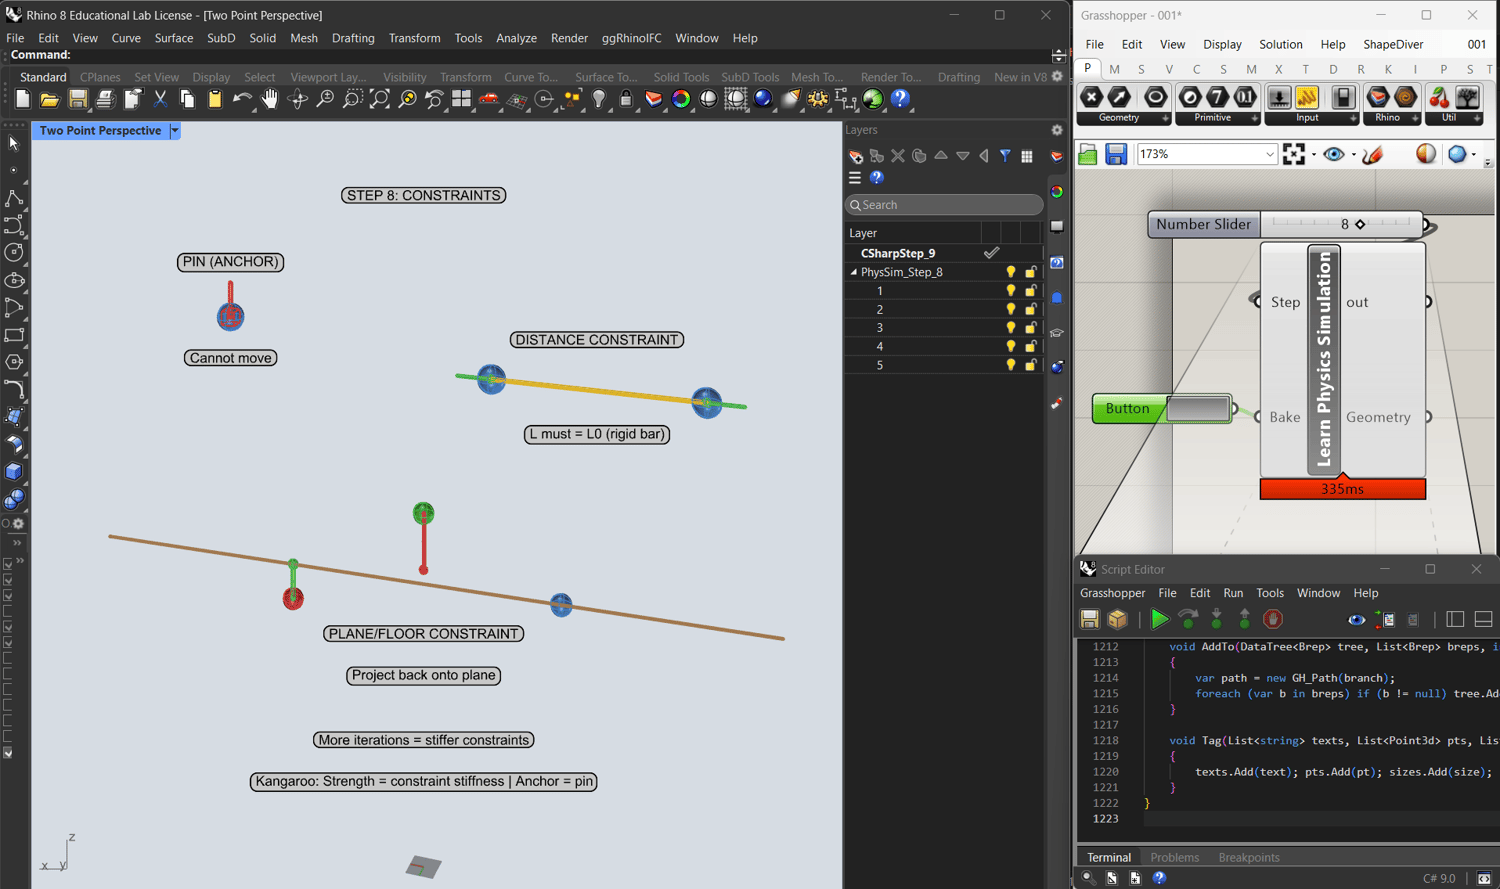Collapse the PhysSim_Step_8 layer tree
1500x889 pixels.
pyautogui.click(x=854, y=272)
